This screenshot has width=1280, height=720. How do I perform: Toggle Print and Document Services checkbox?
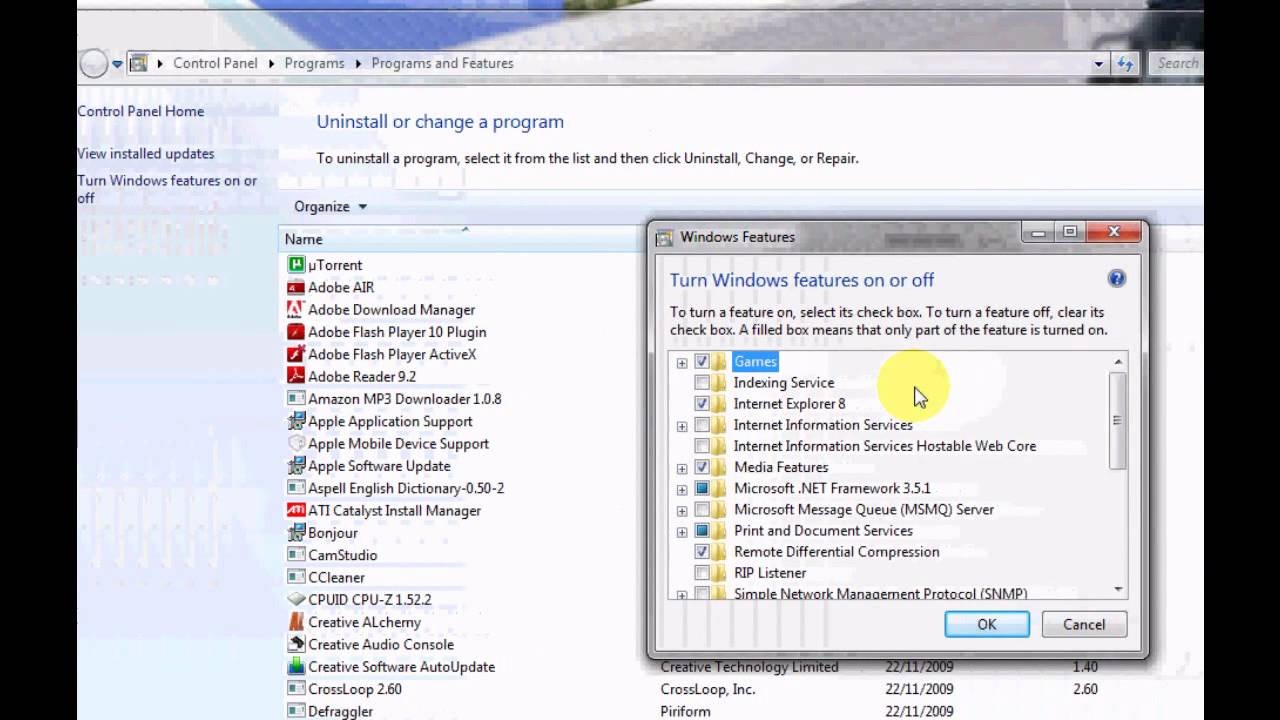click(x=702, y=530)
